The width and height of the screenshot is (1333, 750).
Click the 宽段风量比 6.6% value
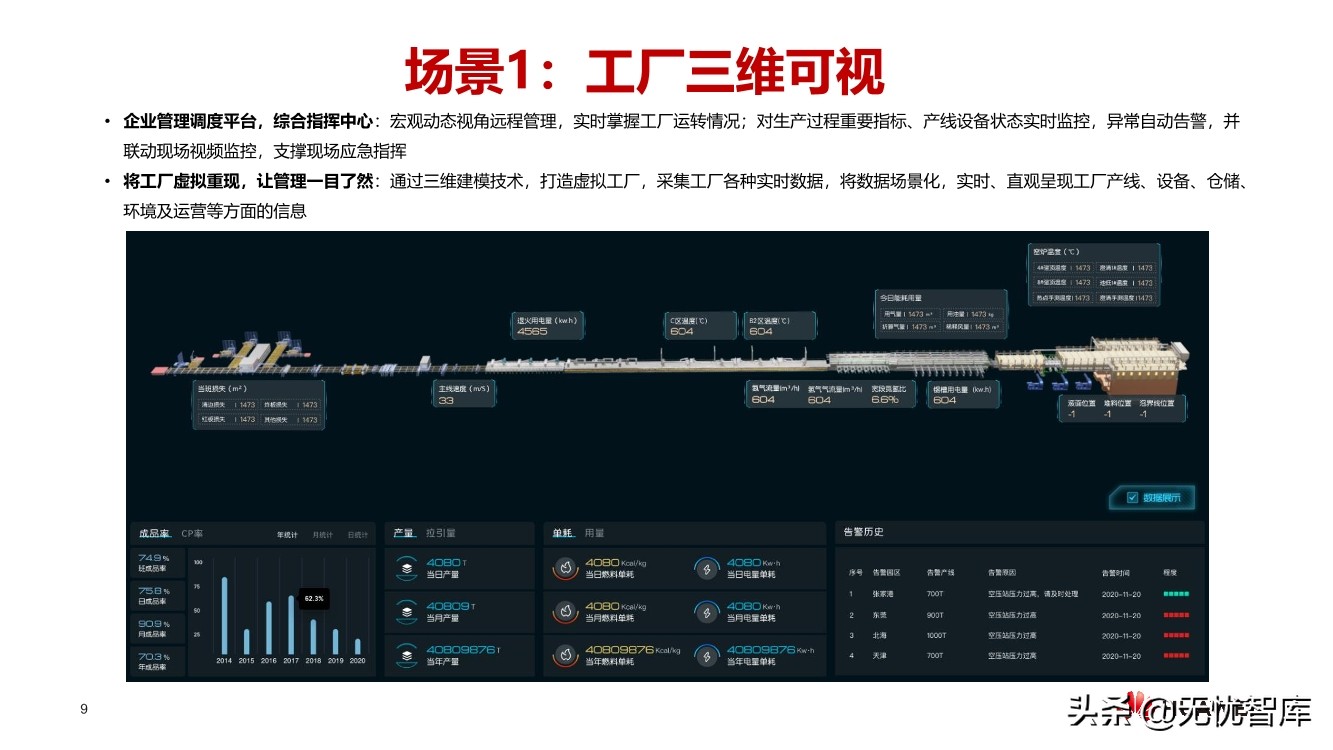(886, 400)
